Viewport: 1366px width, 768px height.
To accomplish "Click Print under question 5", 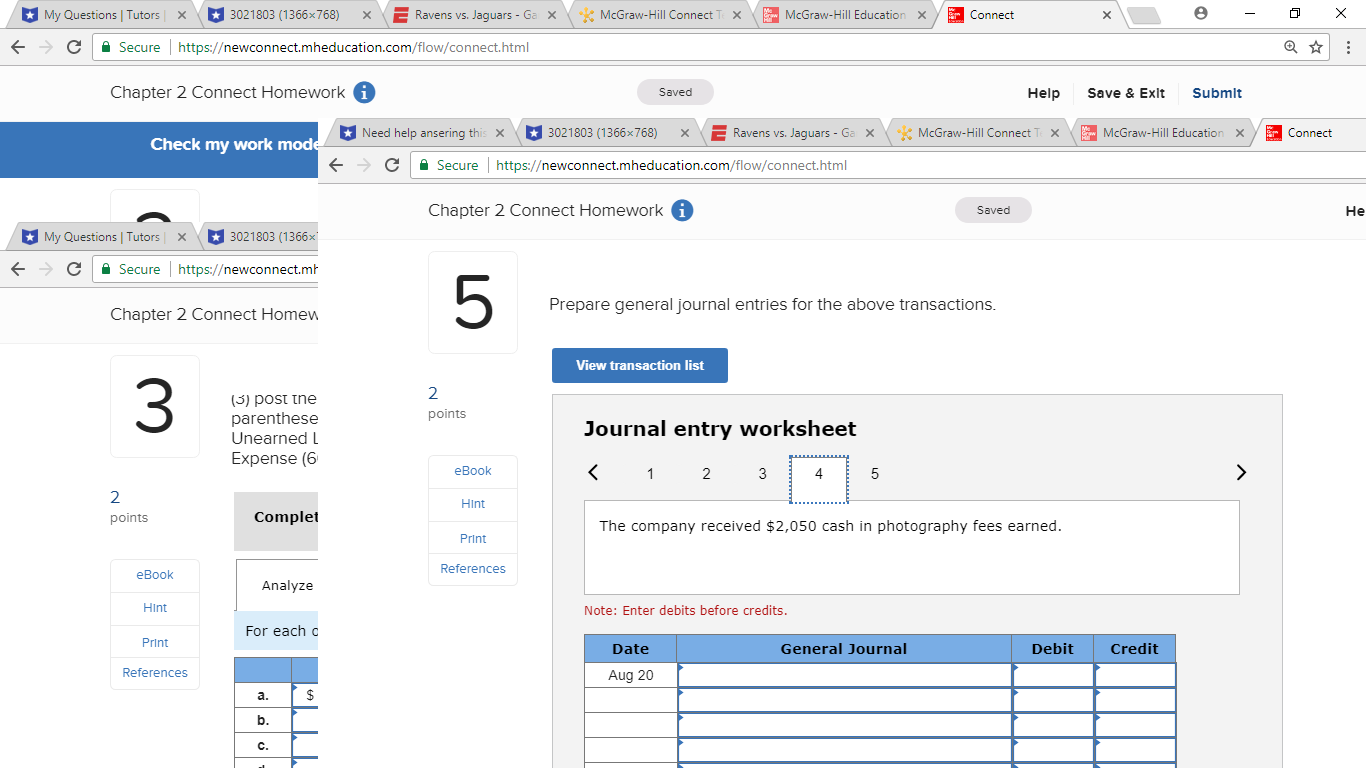I will point(473,538).
